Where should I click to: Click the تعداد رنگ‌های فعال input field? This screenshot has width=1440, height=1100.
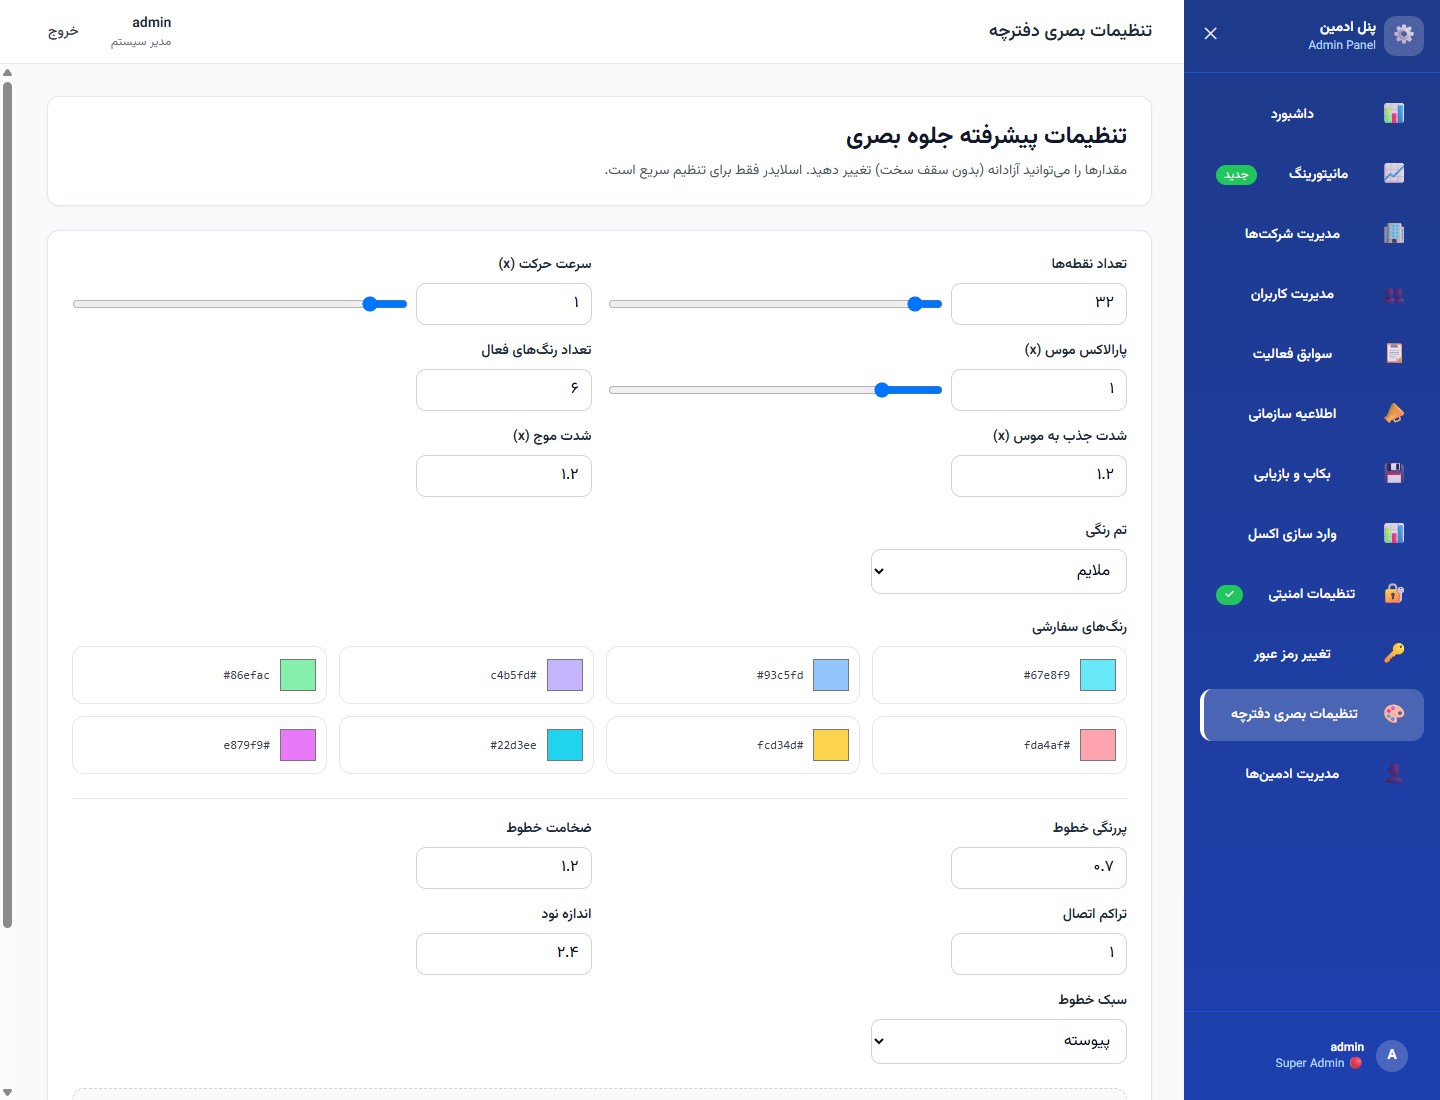point(504,390)
